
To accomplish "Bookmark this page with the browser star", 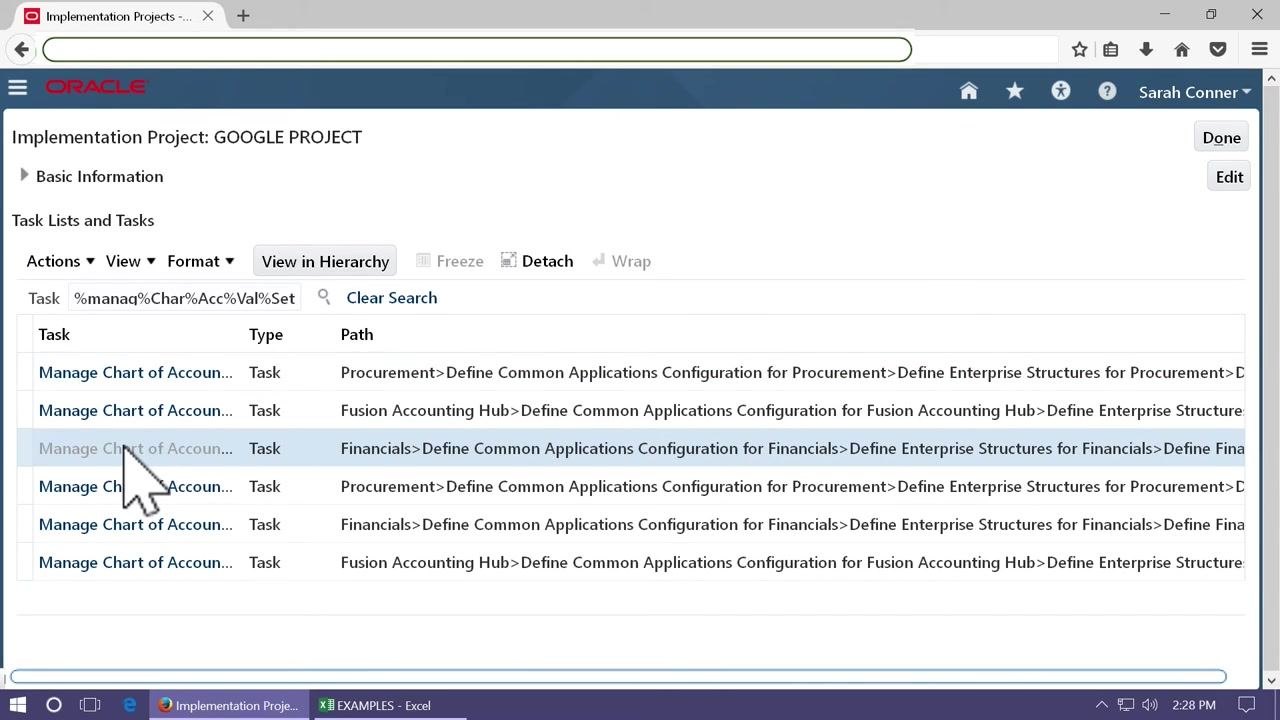I will 1079,49.
